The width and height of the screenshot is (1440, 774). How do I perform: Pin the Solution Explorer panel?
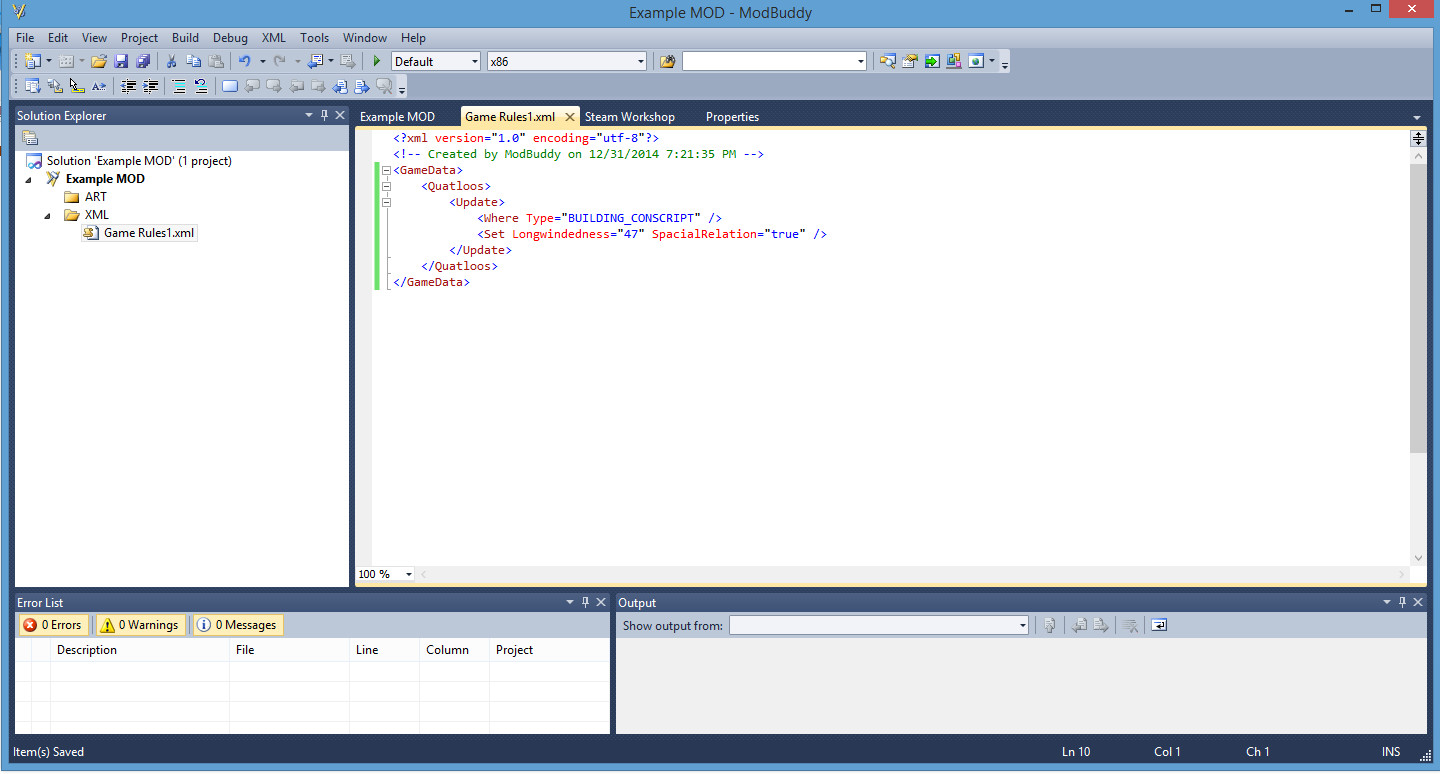(x=325, y=115)
